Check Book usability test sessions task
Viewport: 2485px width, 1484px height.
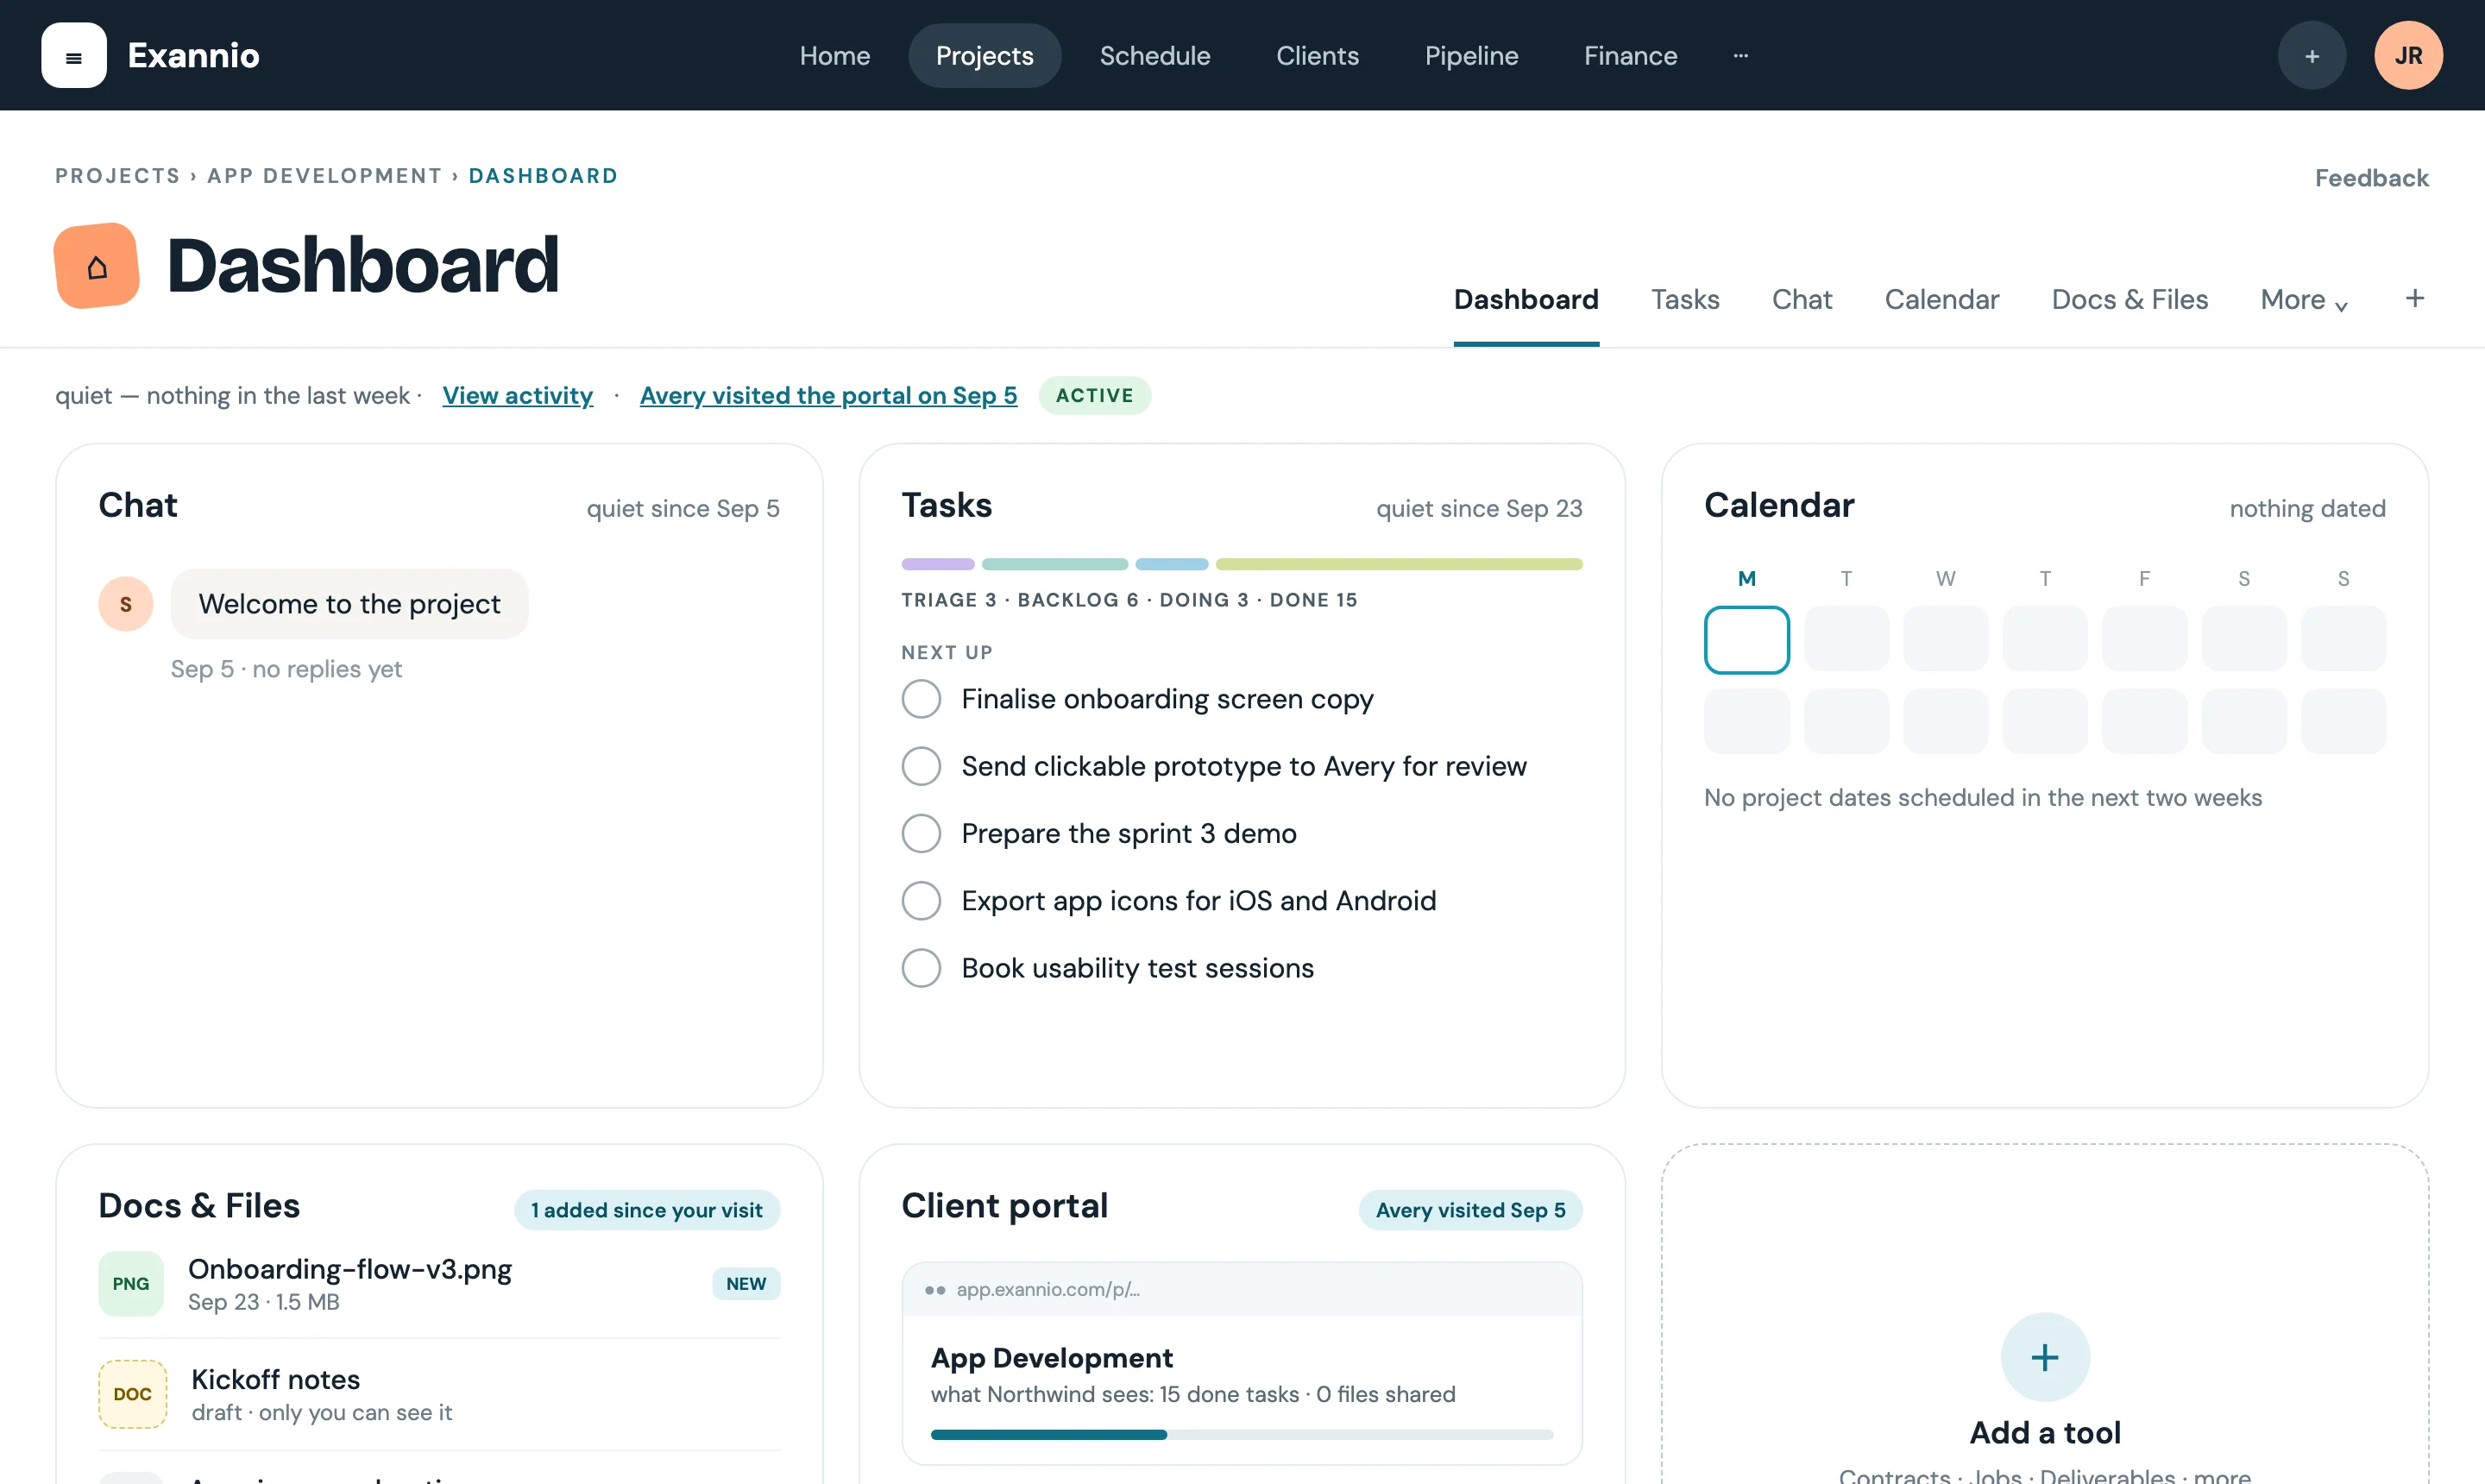[x=921, y=968]
